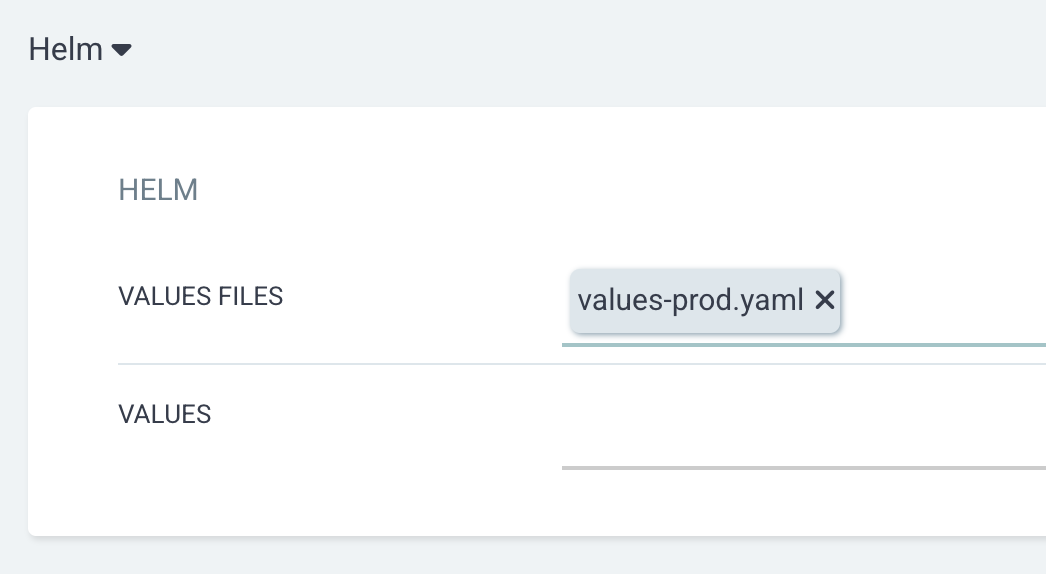Click the VALUES field label

point(165,414)
